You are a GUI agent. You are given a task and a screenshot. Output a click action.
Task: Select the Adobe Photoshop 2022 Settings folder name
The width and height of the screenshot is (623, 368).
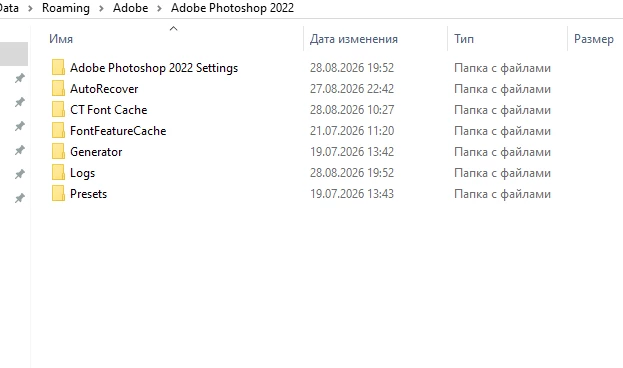coord(154,68)
